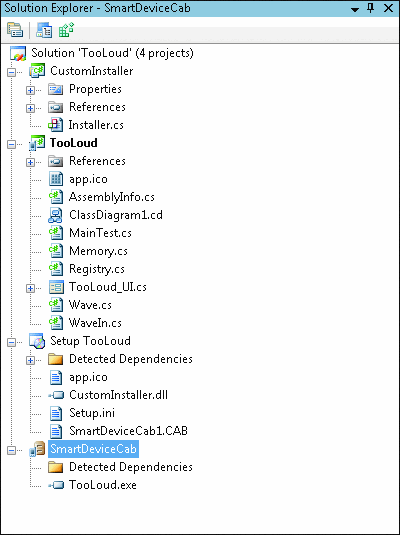Click the Setup.ini file icon

56,414
